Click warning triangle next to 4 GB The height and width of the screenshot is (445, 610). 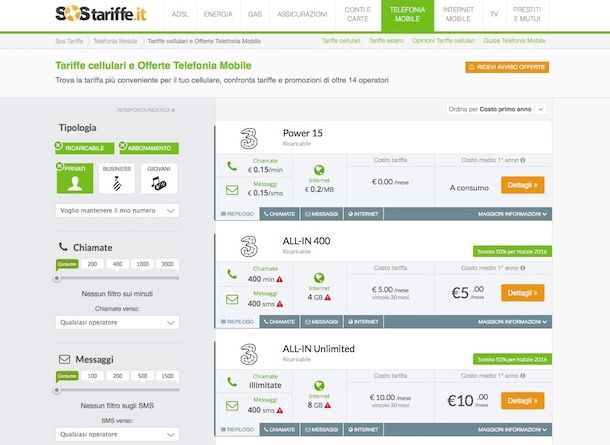pos(328,298)
